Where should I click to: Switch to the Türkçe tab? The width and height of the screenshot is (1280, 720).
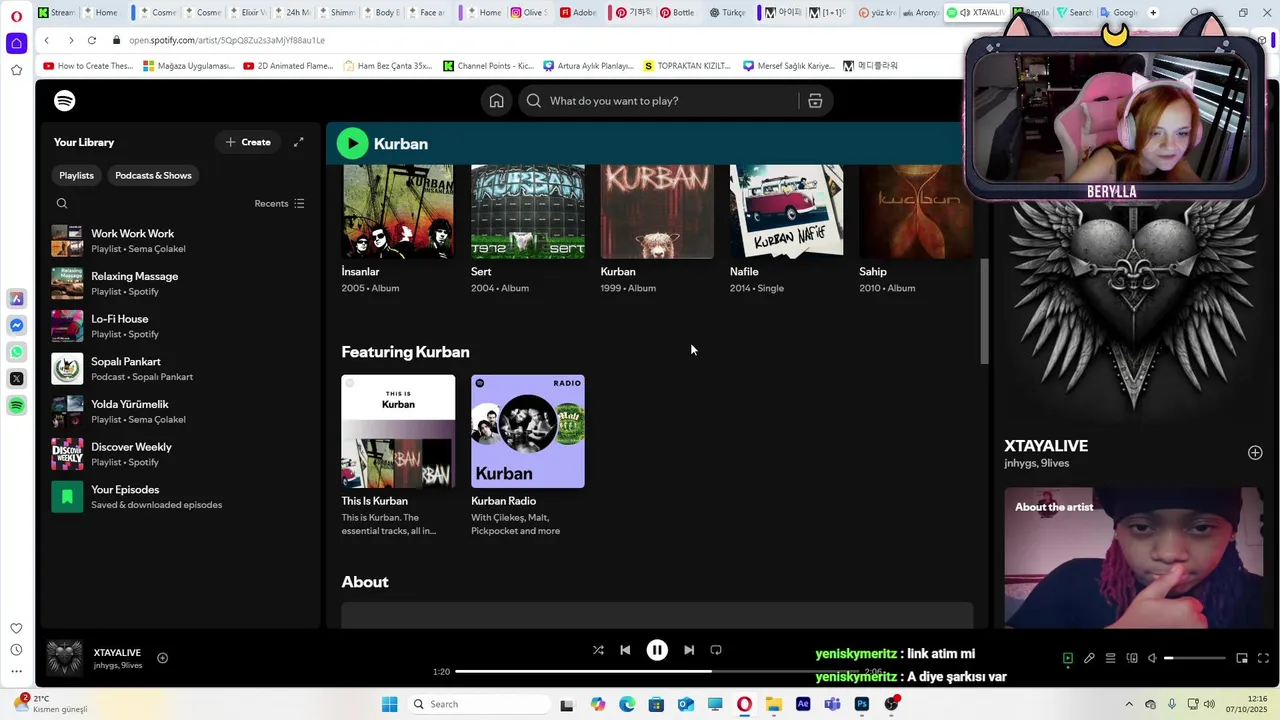point(727,13)
